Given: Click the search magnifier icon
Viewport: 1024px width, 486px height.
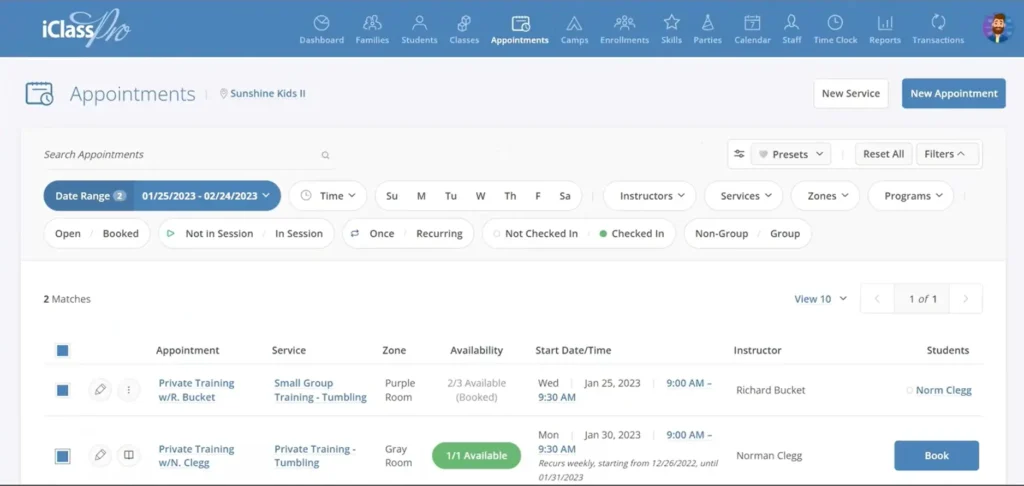Looking at the screenshot, I should pyautogui.click(x=325, y=155).
